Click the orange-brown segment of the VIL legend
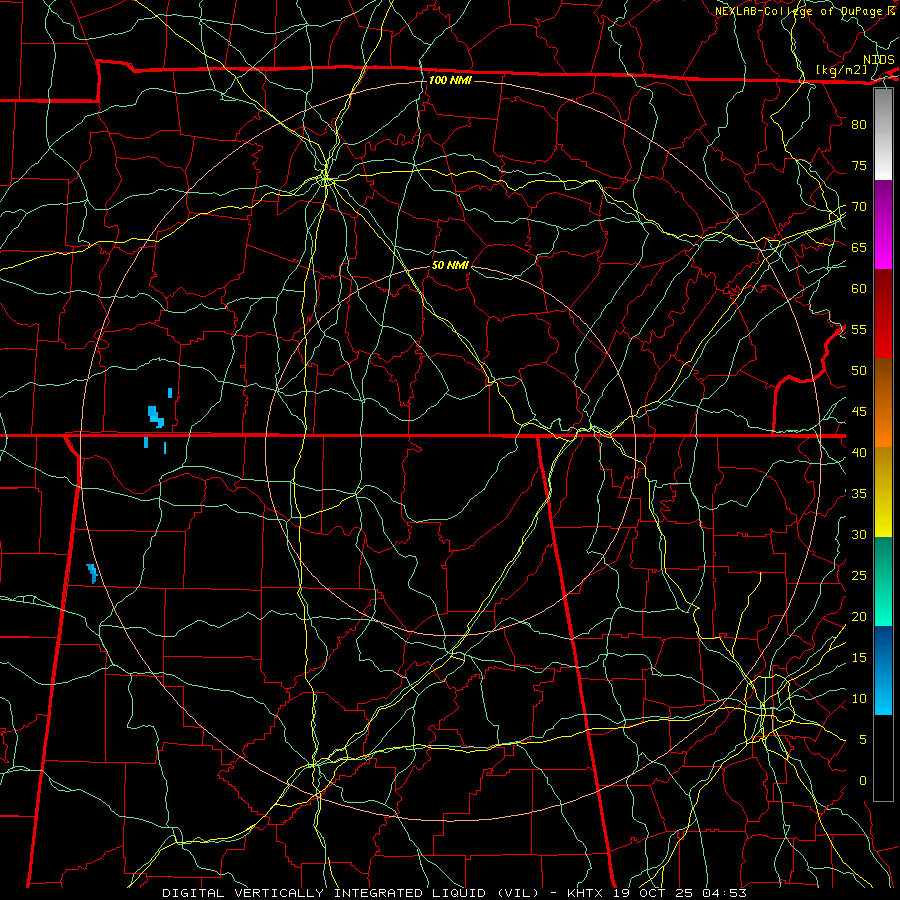This screenshot has height=900, width=900. 883,402
